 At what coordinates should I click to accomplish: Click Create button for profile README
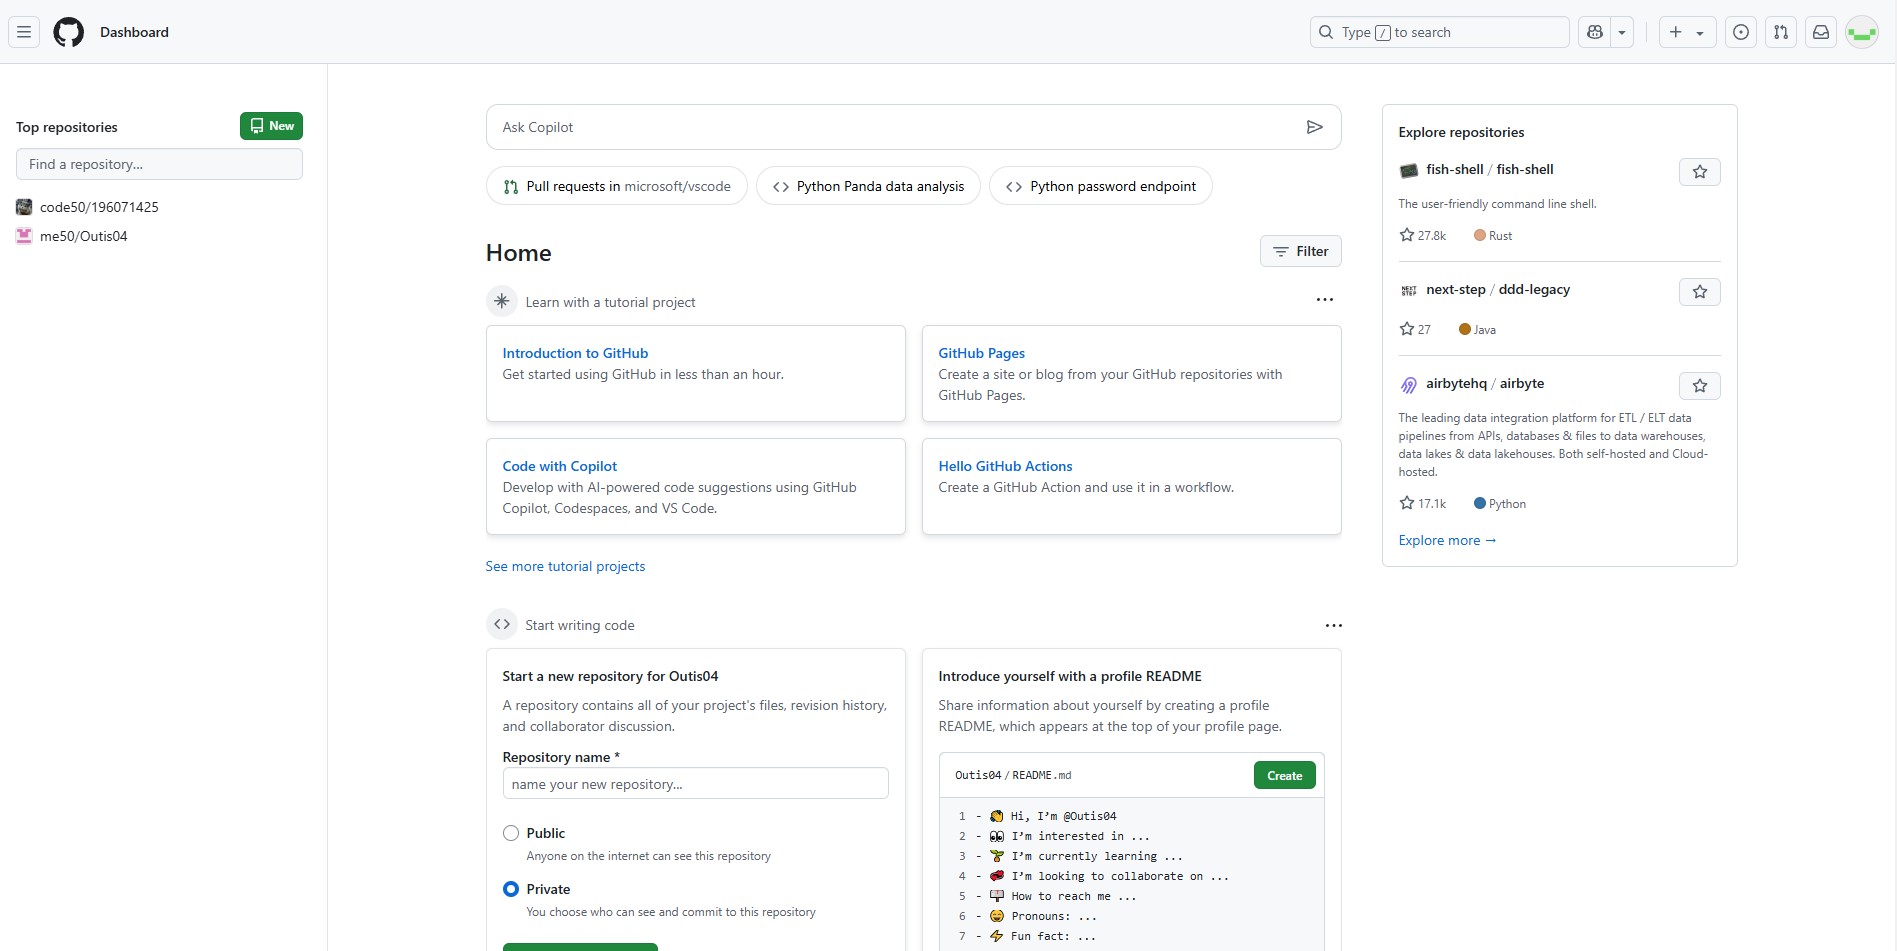[x=1285, y=775]
